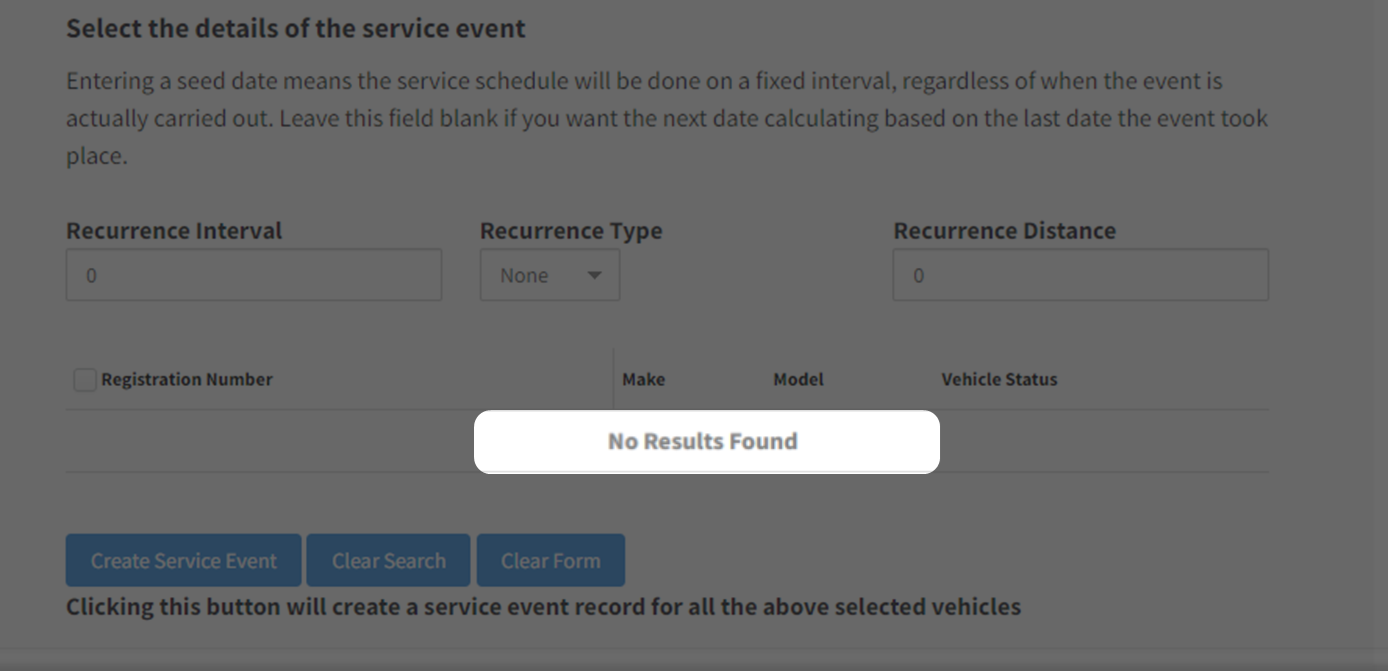Screen dimensions: 1388x671
Task: Click the No Results Found message
Action: (x=703, y=441)
